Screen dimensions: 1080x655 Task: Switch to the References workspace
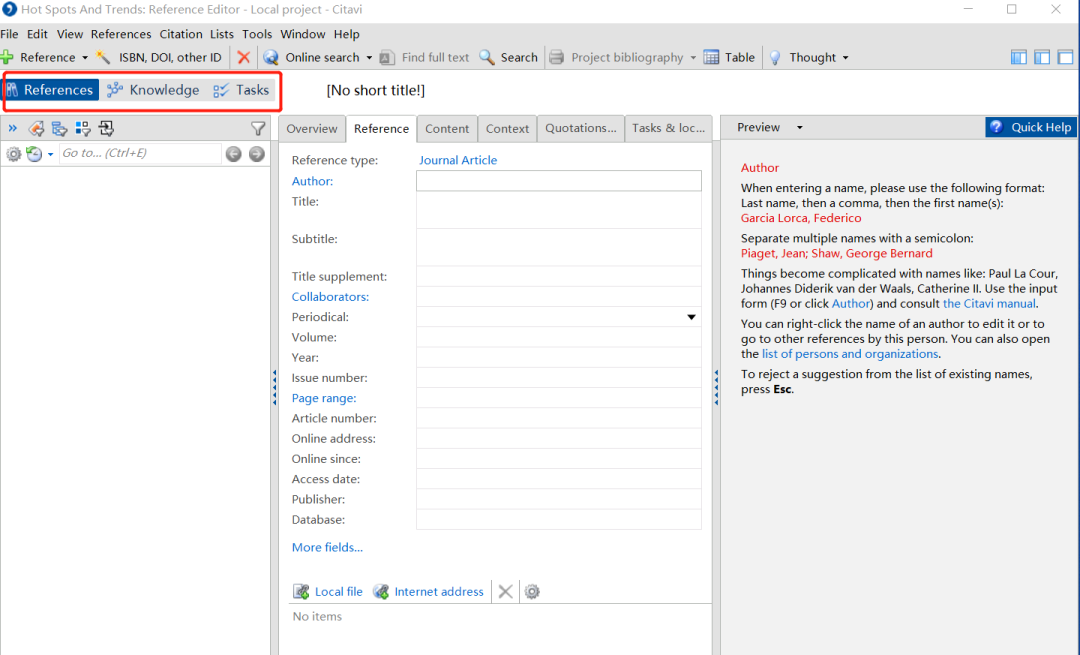(51, 90)
